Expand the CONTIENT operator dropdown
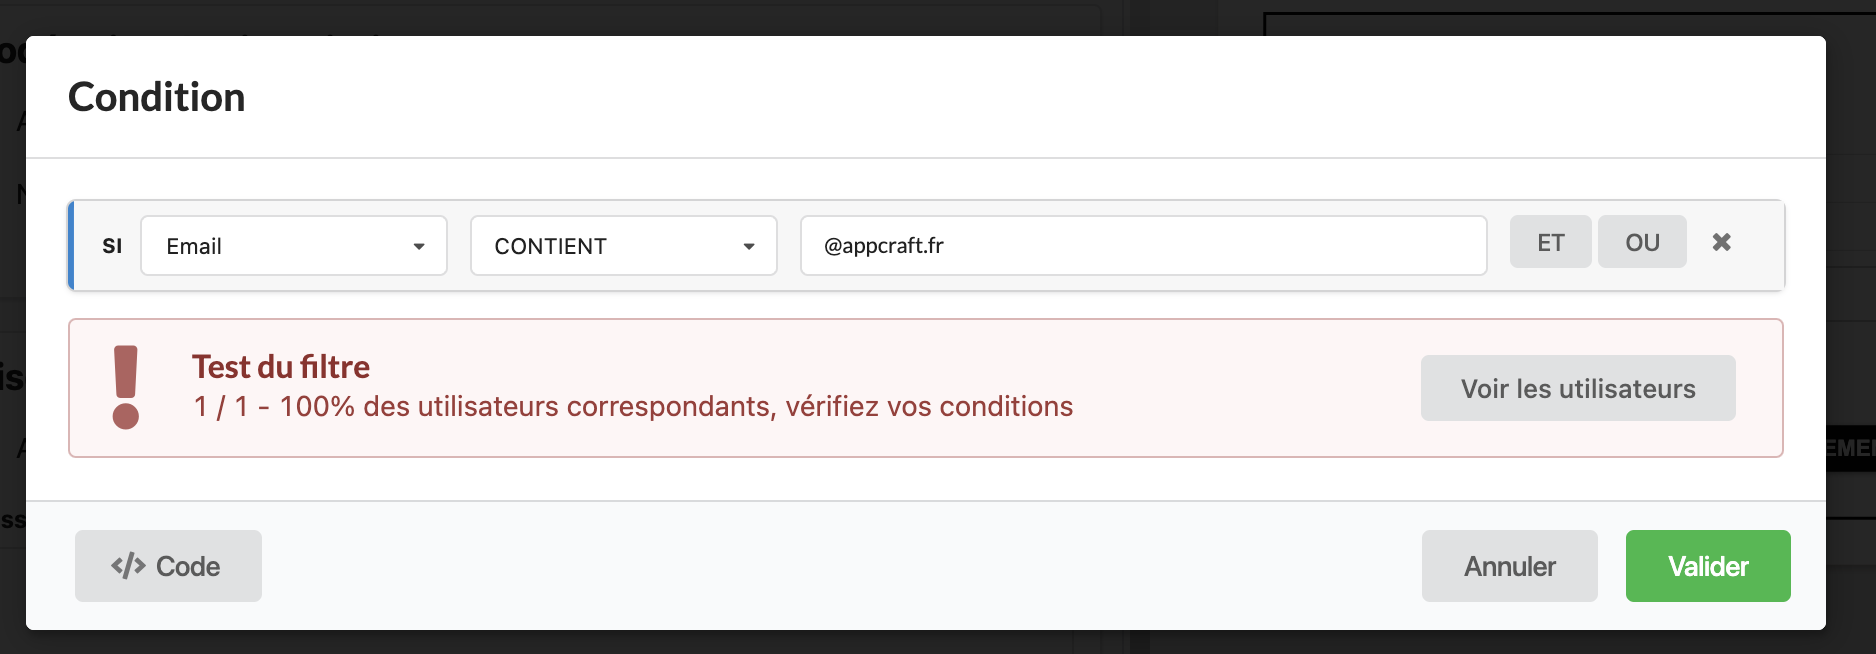Viewport: 1876px width, 654px height. pyautogui.click(x=623, y=246)
